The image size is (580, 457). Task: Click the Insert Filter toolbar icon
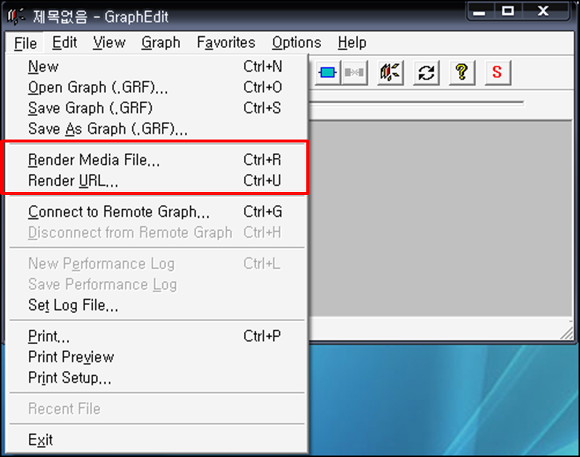tap(327, 73)
